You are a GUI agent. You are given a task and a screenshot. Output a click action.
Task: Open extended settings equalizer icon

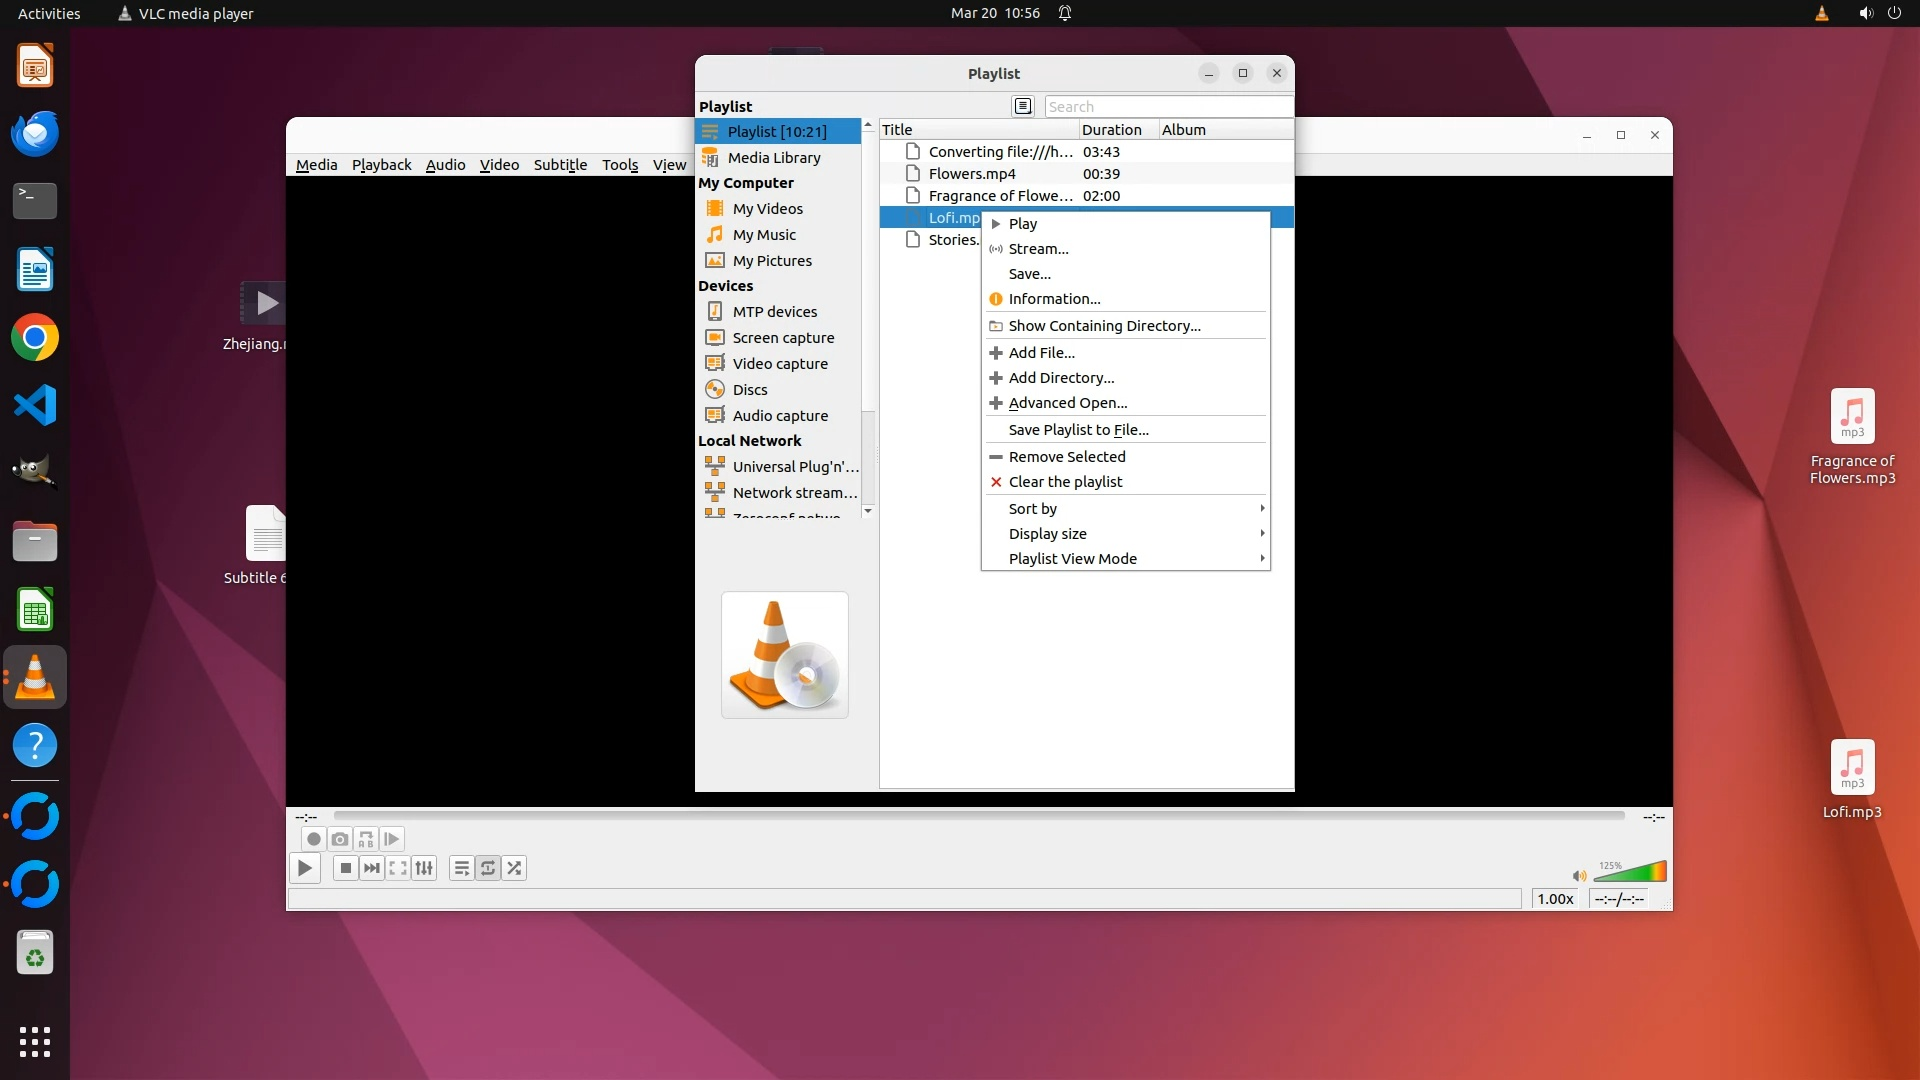(424, 868)
